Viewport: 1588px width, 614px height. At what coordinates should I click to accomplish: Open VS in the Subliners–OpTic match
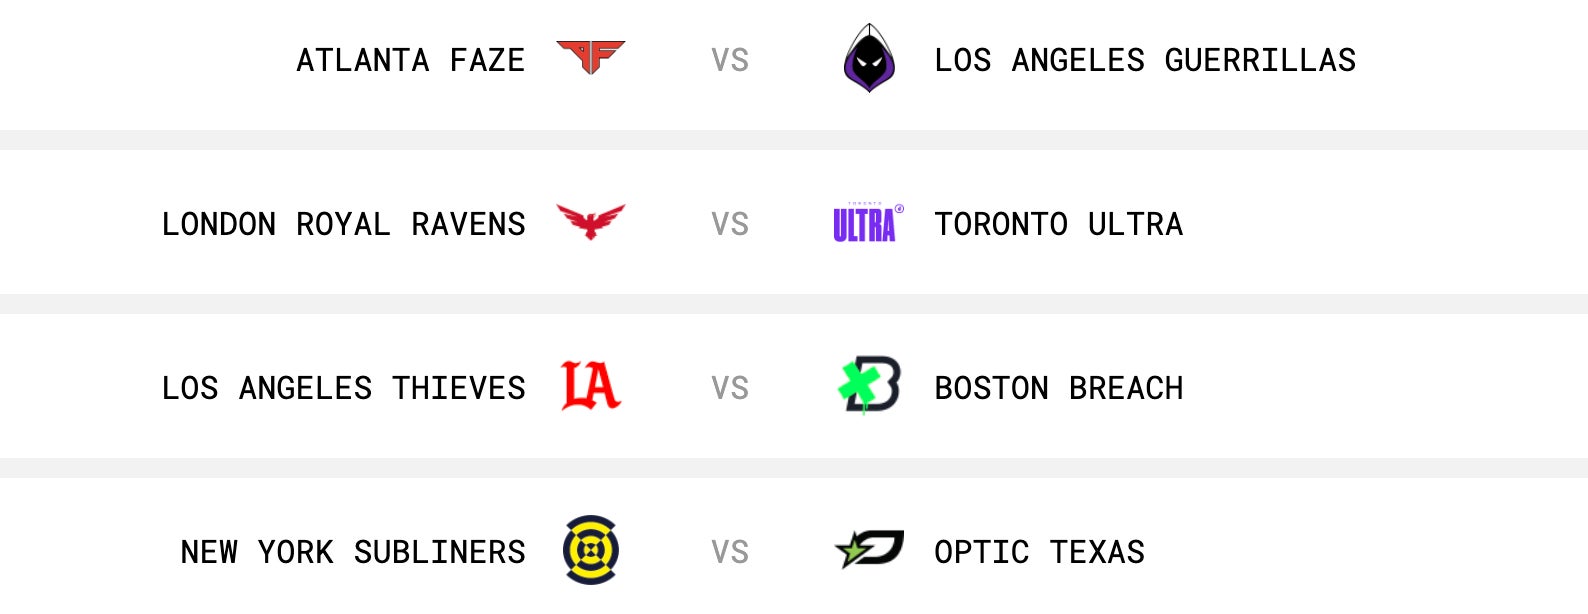[x=730, y=552]
